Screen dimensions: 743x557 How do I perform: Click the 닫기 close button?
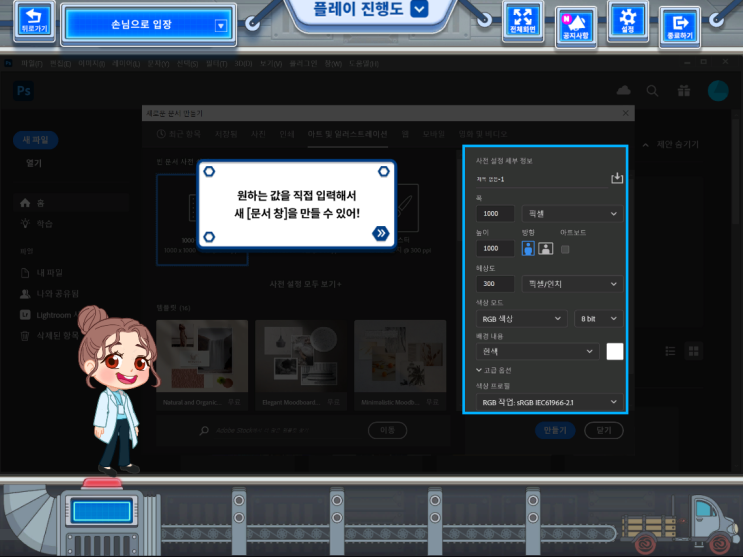point(604,430)
